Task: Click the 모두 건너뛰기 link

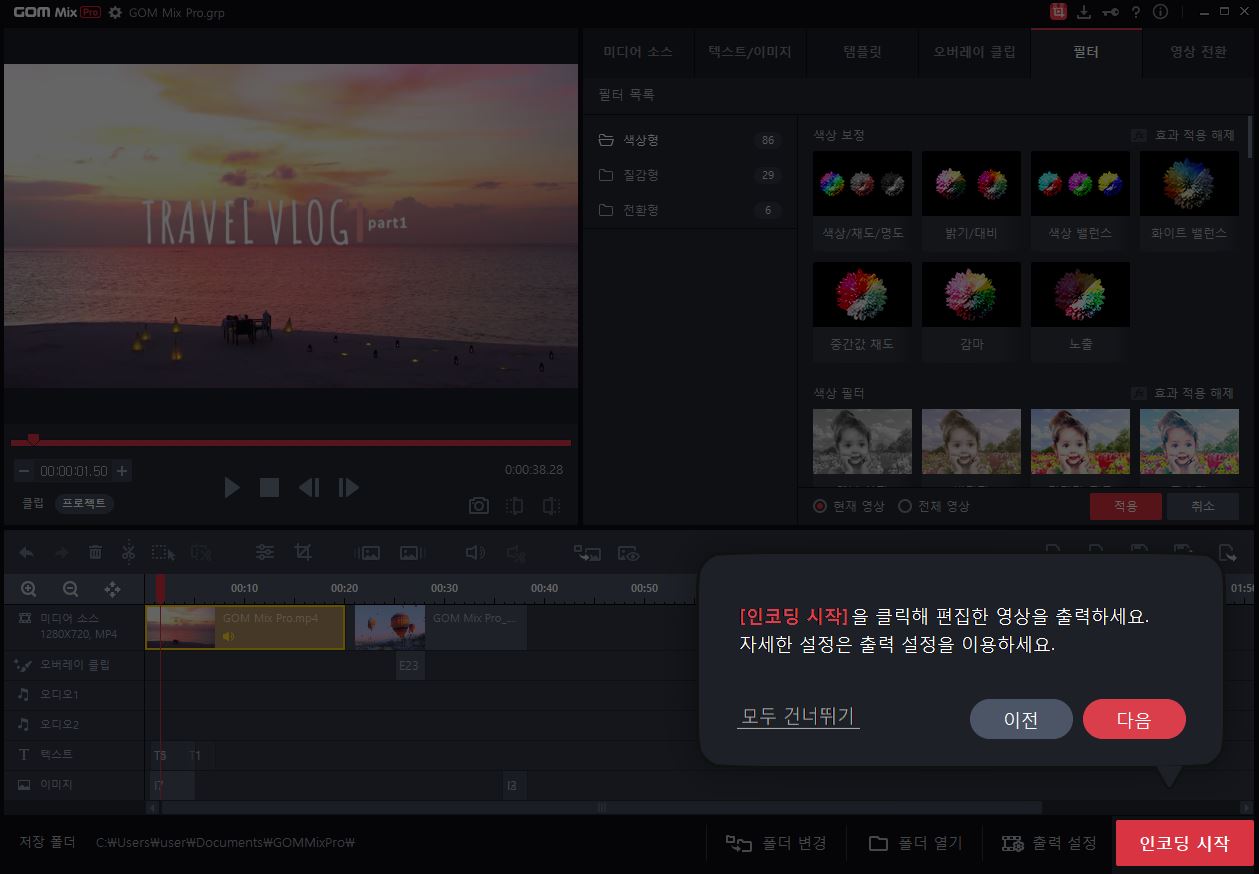Action: coord(798,717)
